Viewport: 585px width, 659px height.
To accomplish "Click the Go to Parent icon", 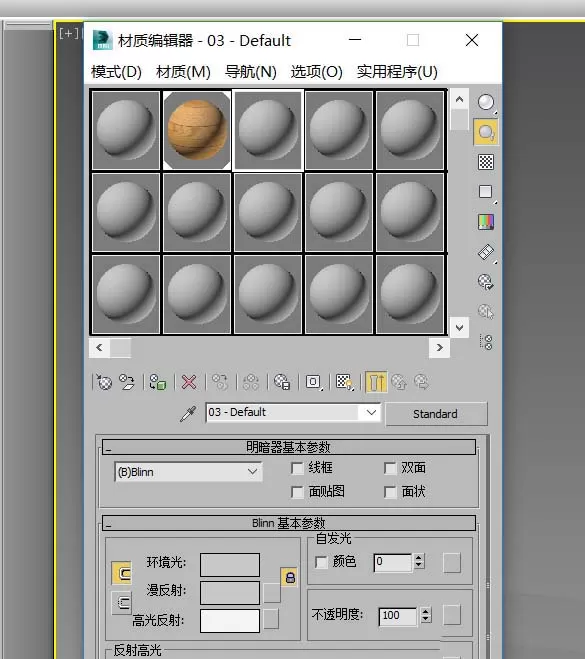I will tap(399, 382).
